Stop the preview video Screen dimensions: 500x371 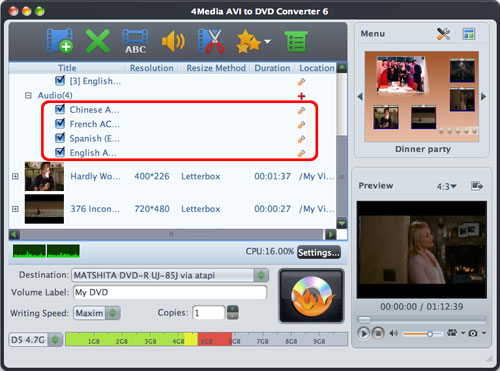click(x=378, y=333)
